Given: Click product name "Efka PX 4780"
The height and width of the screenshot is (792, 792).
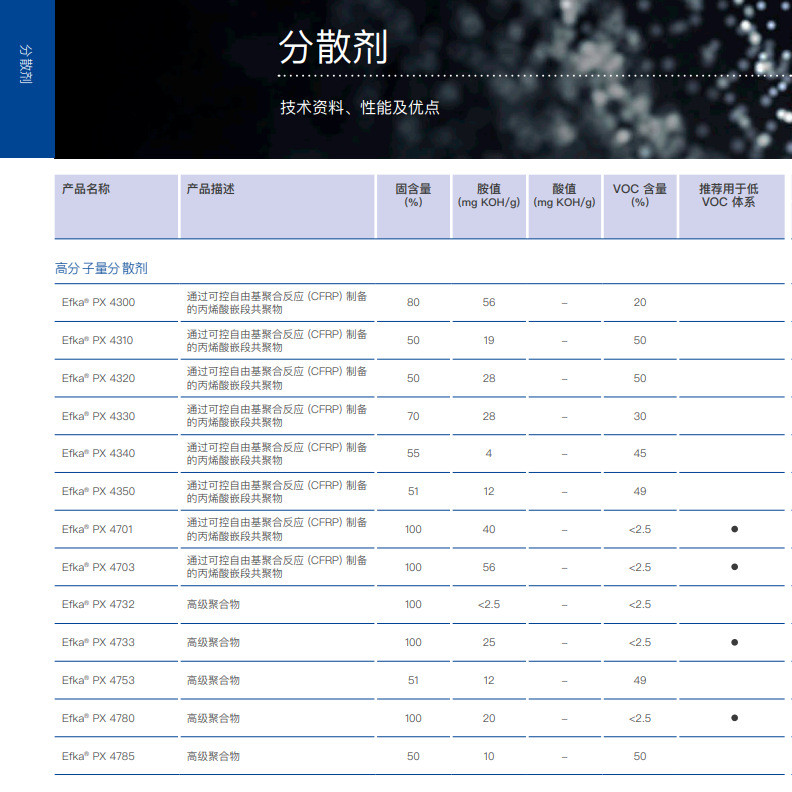Looking at the screenshot, I should click(98, 718).
